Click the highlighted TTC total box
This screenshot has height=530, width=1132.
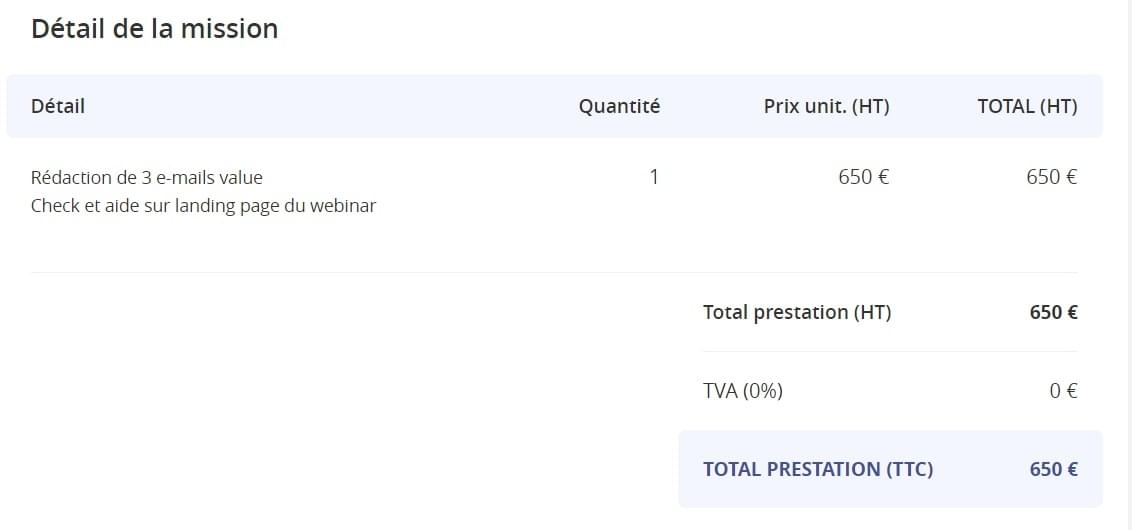click(890, 469)
